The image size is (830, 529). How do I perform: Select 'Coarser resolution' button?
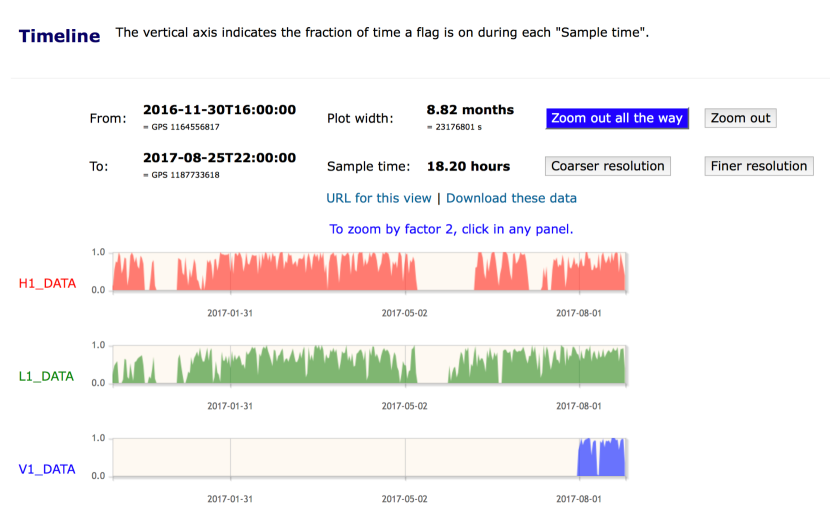point(608,166)
